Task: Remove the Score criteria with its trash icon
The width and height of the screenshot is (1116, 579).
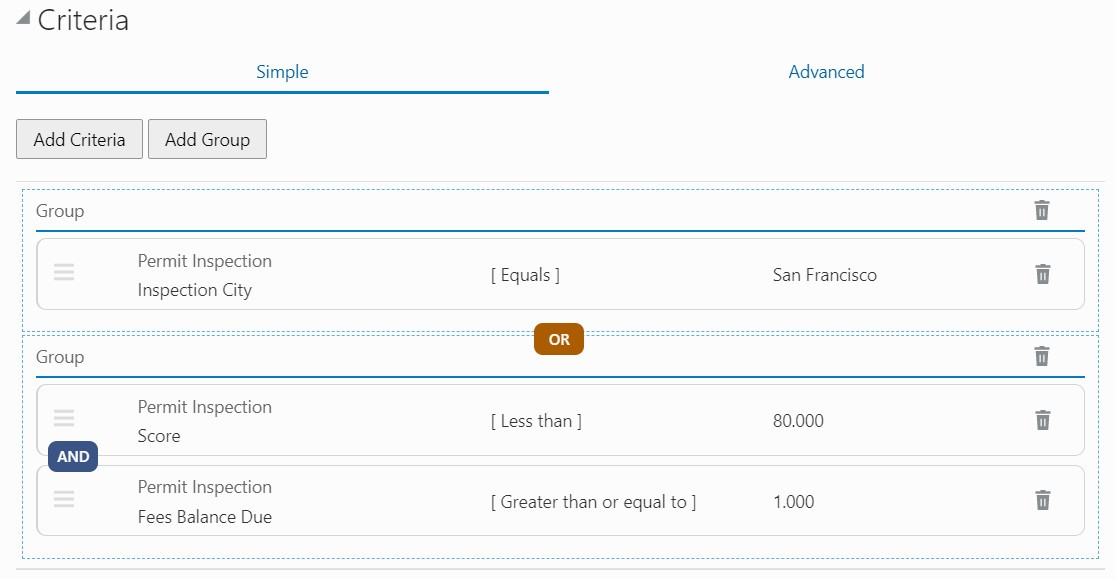Action: click(1042, 420)
